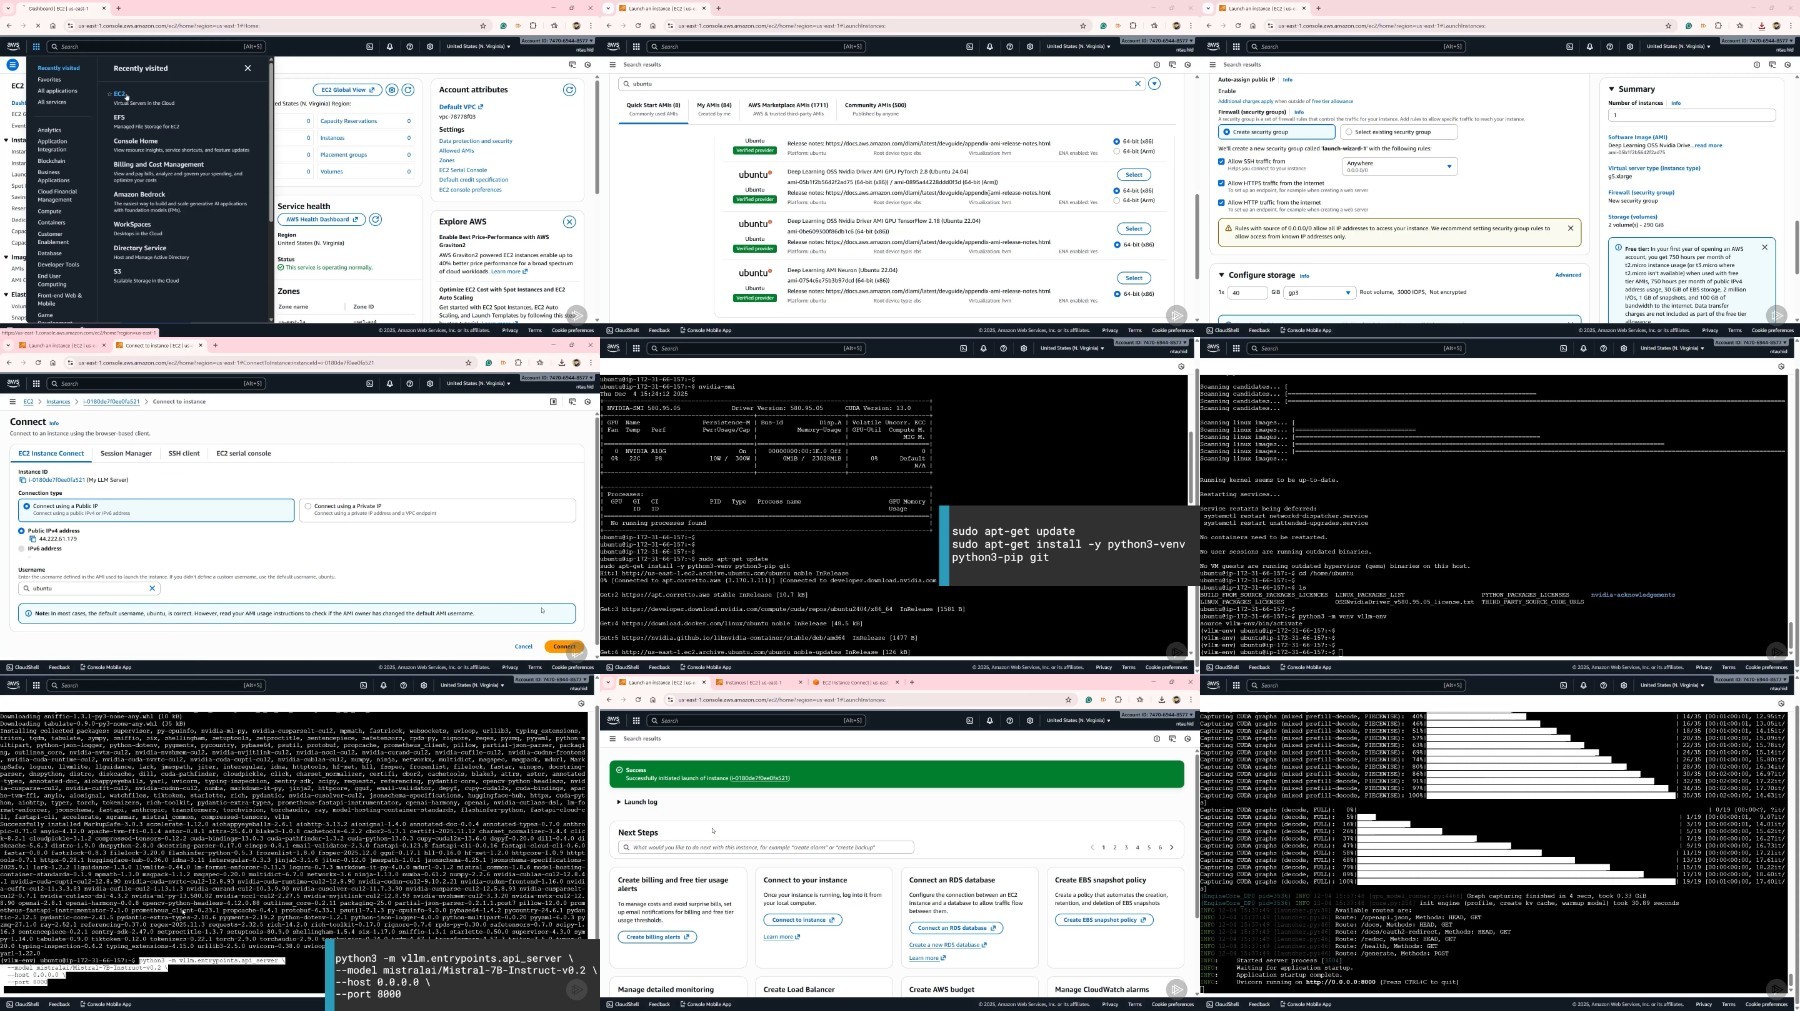1800x1011 pixels.
Task: Open Account ID menu on Connect to instance window
Action: point(556,378)
